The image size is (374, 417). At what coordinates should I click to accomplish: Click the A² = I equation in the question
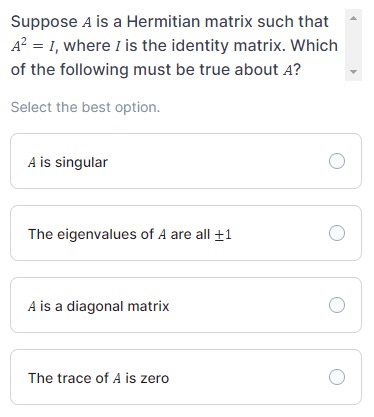(x=35, y=46)
